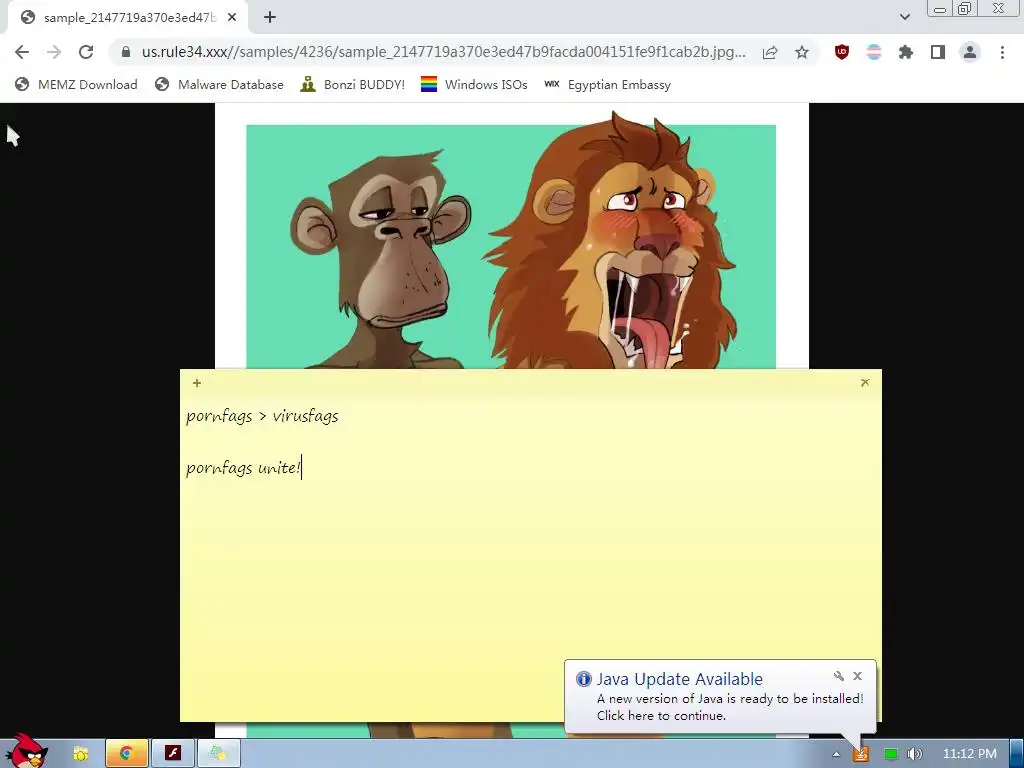Image resolution: width=1024 pixels, height=768 pixels.
Task: Open the folder icon on taskbar
Action: click(80, 754)
